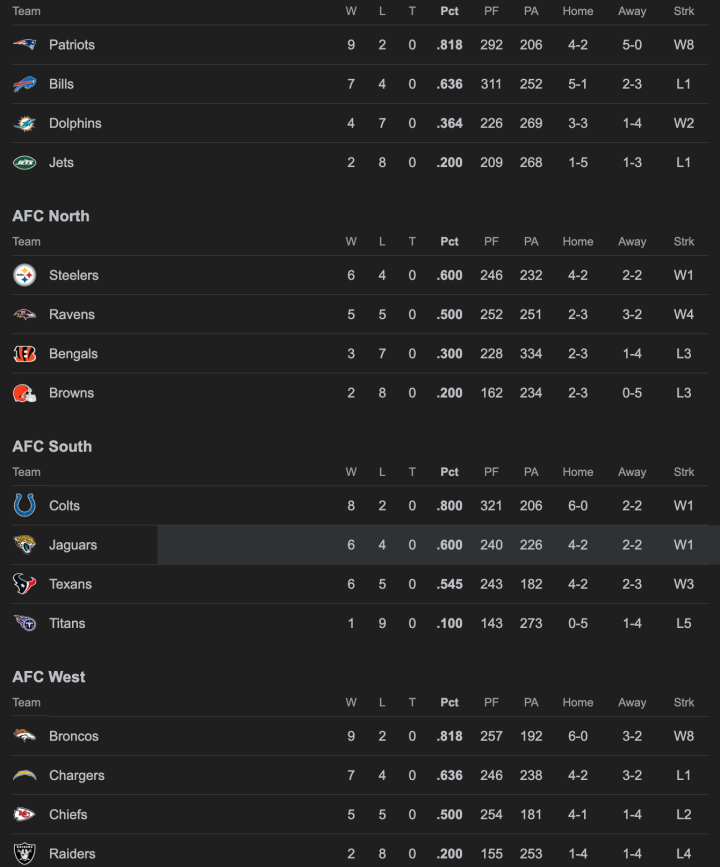Screen dimensions: 720x867
Task: Click the Broncos team logo
Action: (x=25, y=736)
